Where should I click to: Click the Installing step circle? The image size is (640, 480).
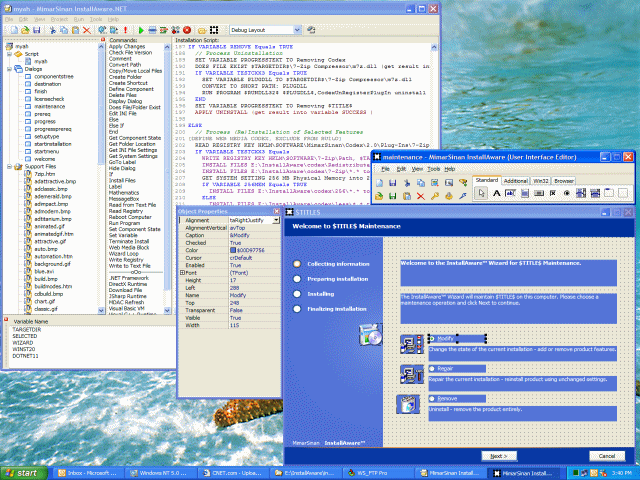click(x=297, y=294)
